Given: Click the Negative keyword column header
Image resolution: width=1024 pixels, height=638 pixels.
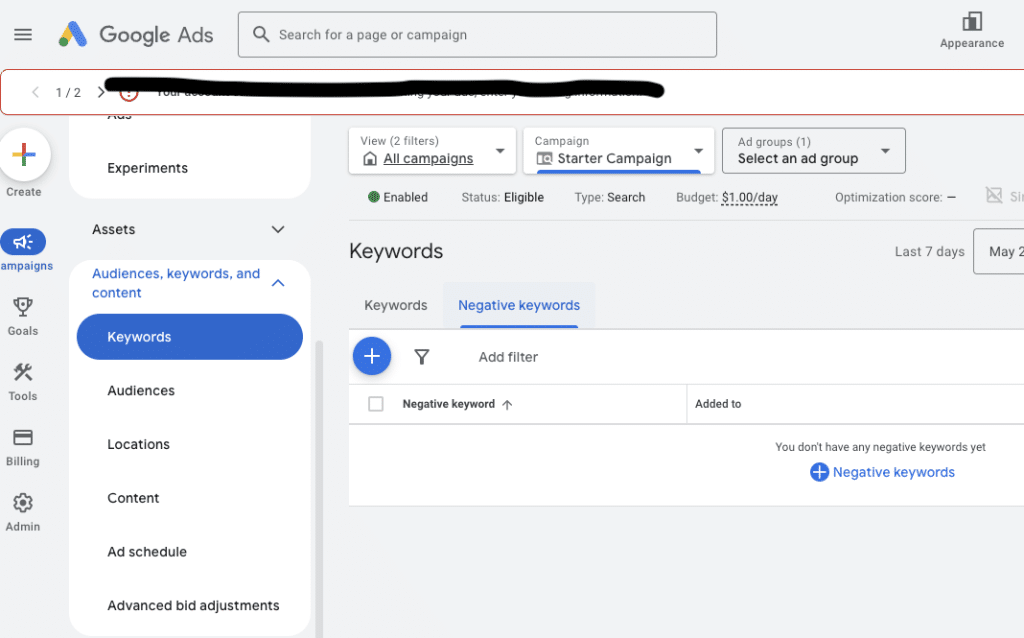Looking at the screenshot, I should tap(449, 404).
